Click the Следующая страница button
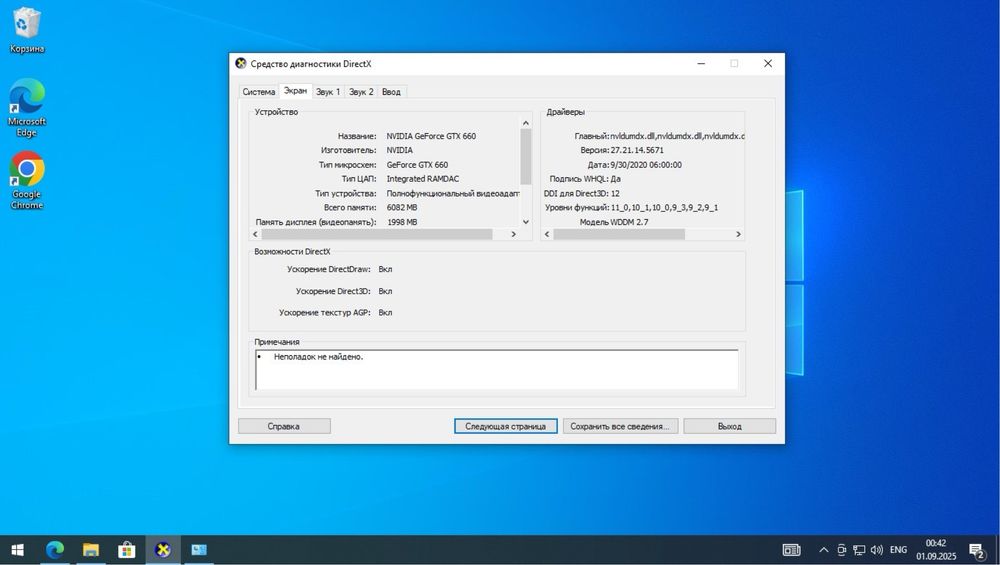The image size is (1000, 565). coord(505,426)
